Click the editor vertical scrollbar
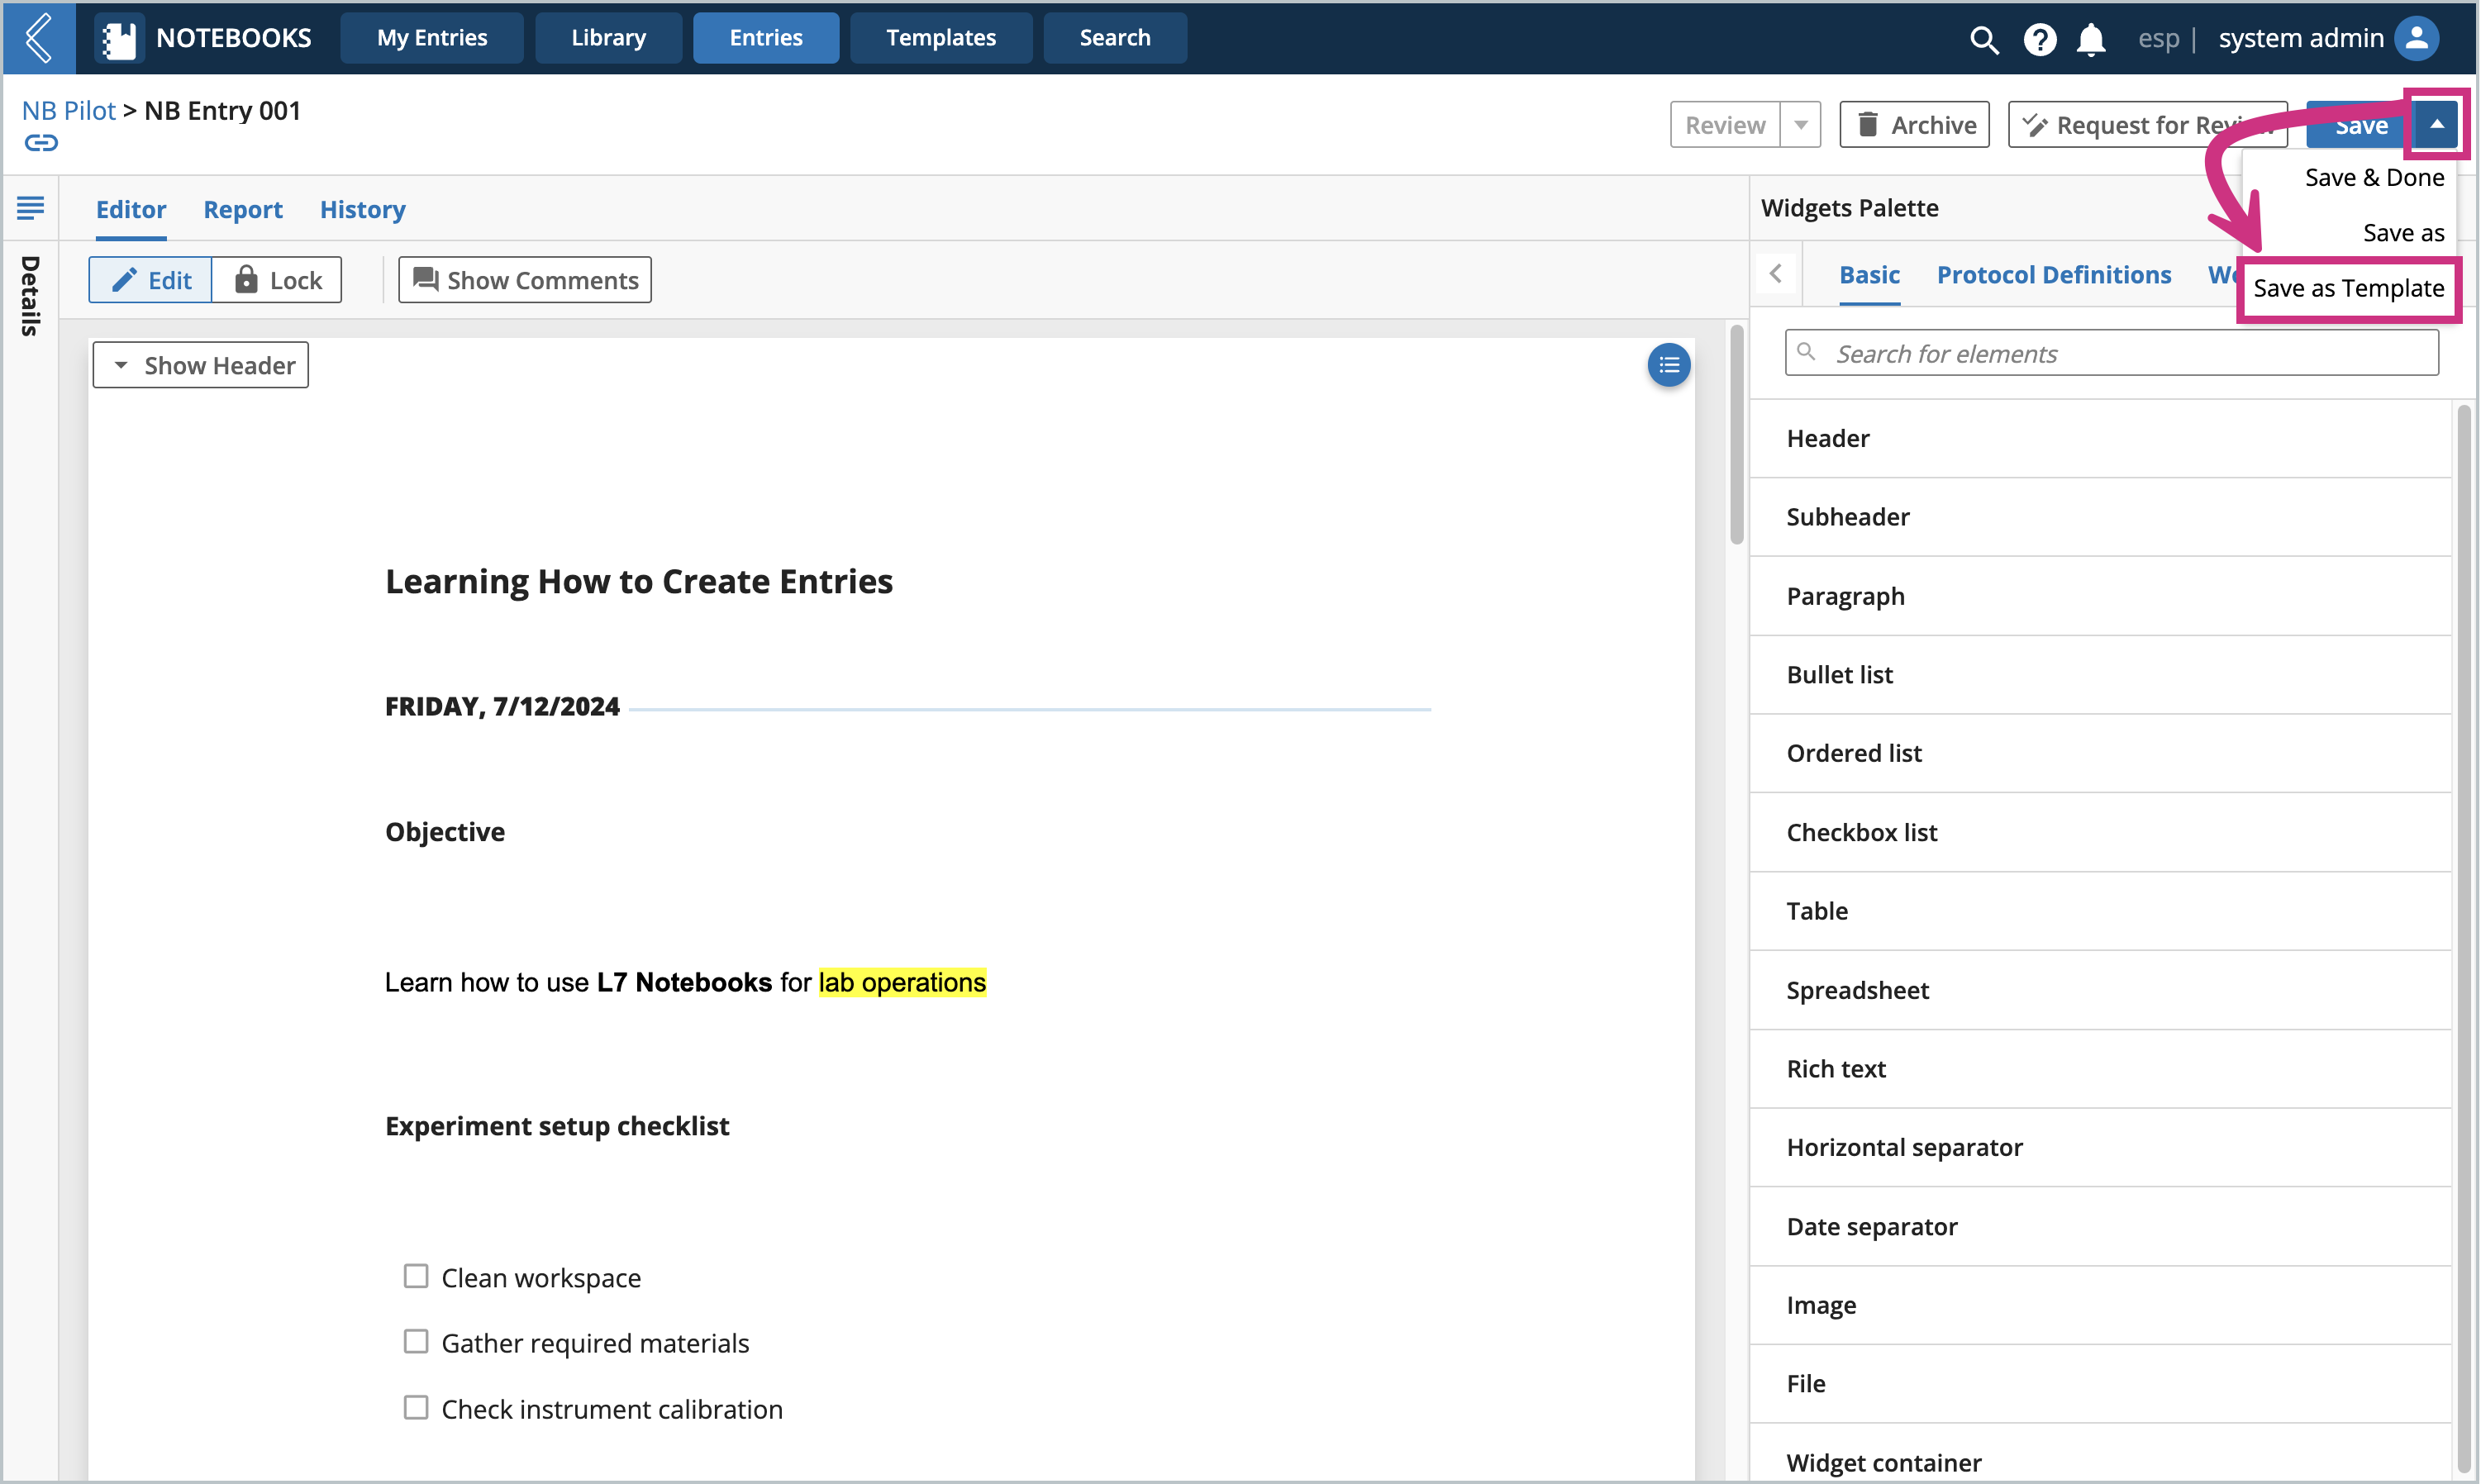The height and width of the screenshot is (1484, 2481). [x=1737, y=435]
